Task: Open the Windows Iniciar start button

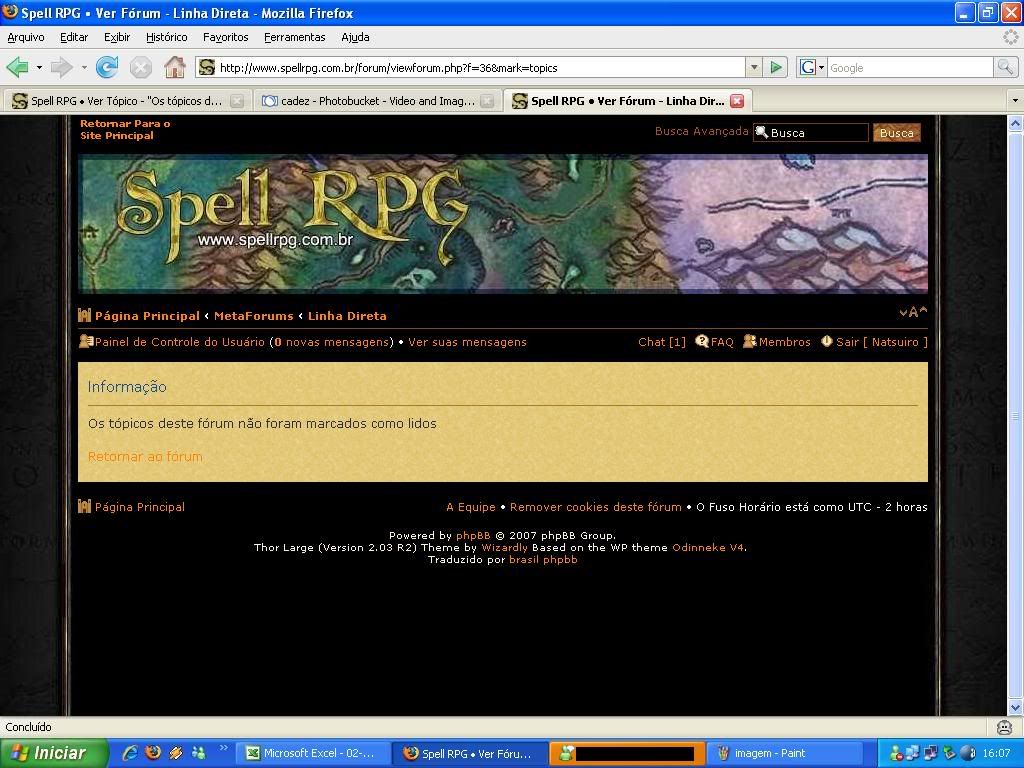Action: point(54,753)
